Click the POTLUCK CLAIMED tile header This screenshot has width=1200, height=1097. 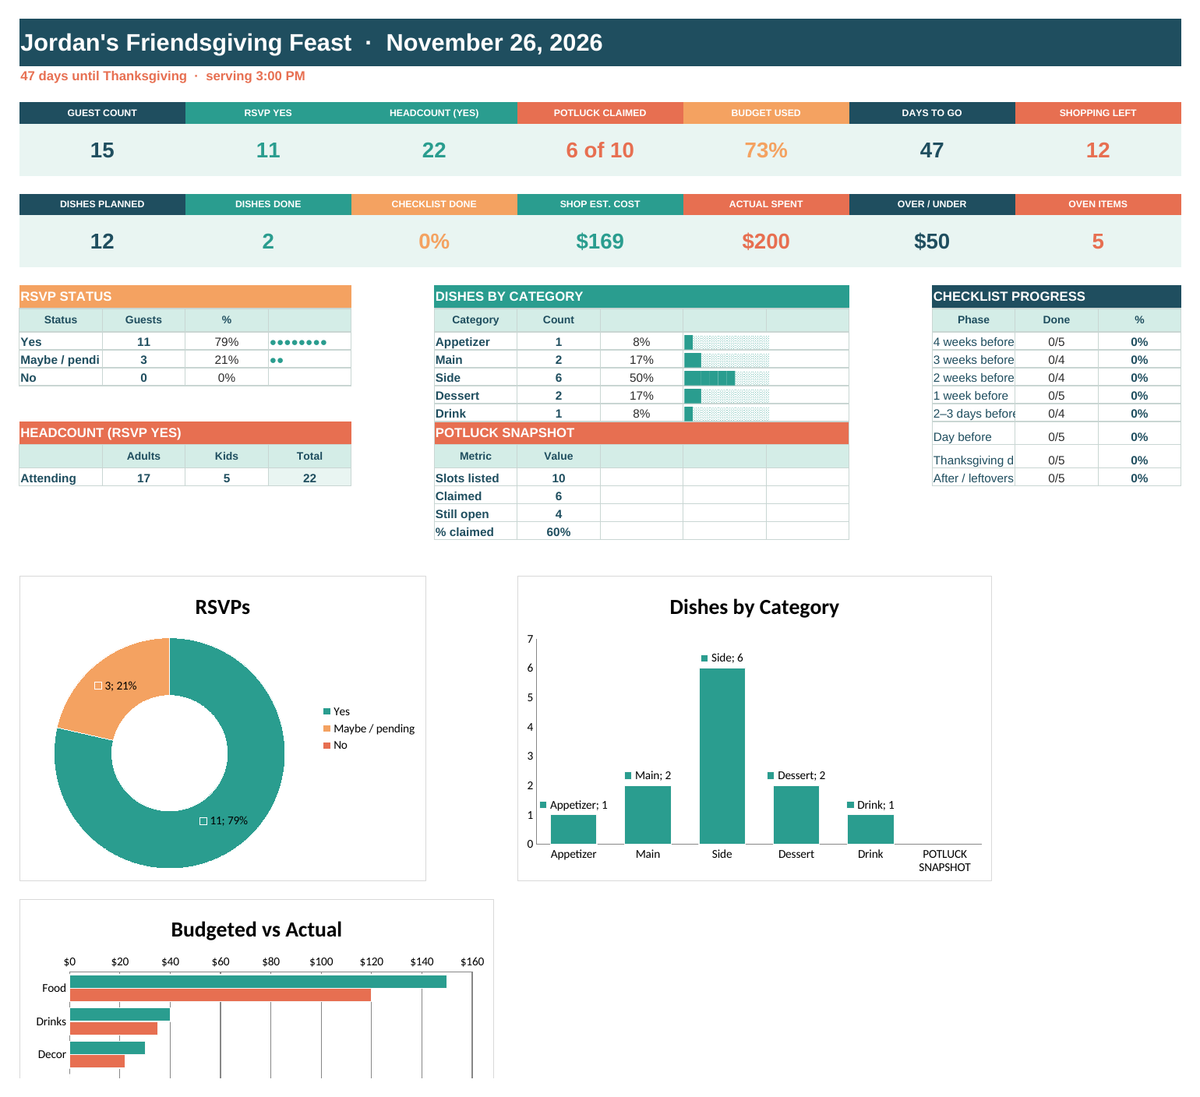600,113
